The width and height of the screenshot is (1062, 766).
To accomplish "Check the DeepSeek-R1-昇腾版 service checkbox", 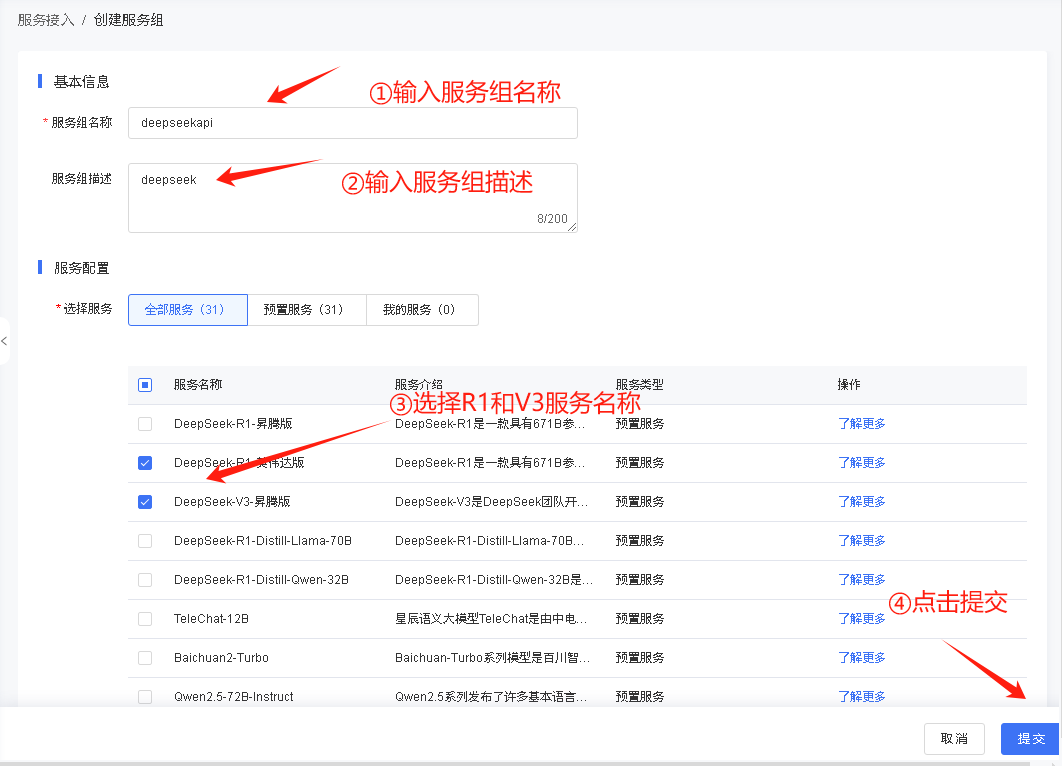I will 145,424.
